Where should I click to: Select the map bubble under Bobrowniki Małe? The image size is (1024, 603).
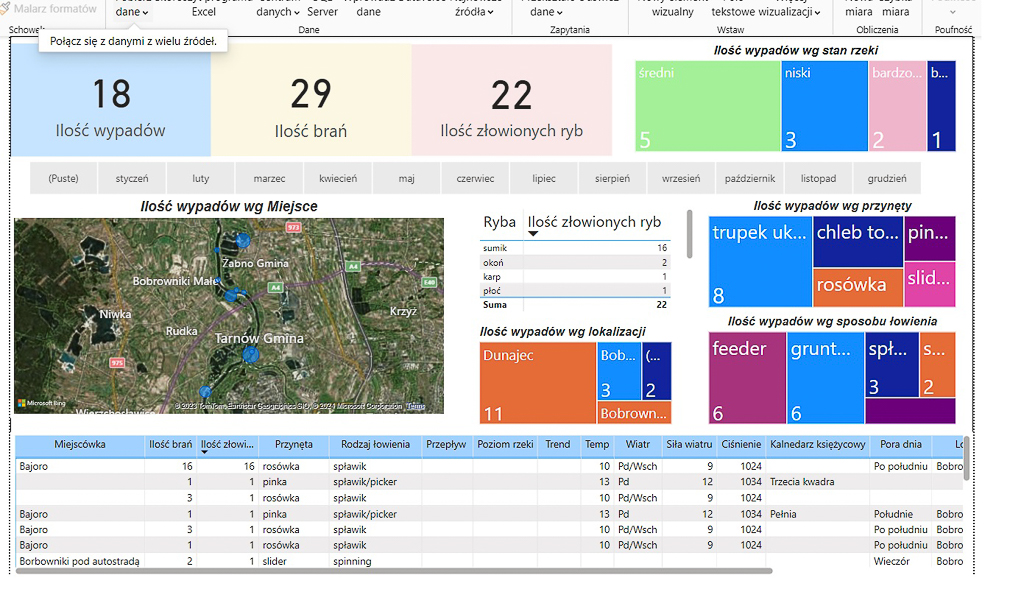tap(230, 295)
